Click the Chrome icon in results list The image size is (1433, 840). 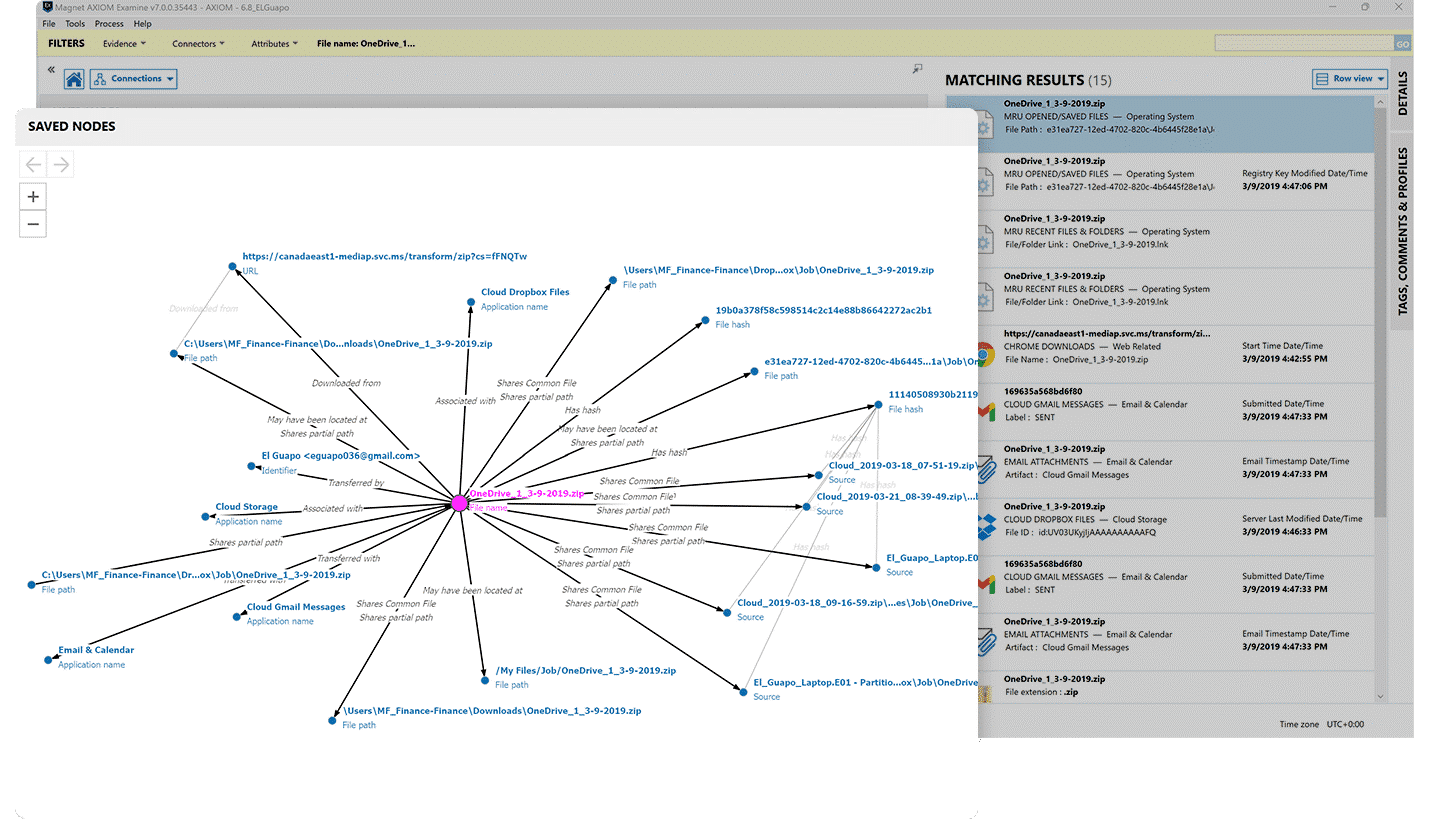click(x=986, y=353)
